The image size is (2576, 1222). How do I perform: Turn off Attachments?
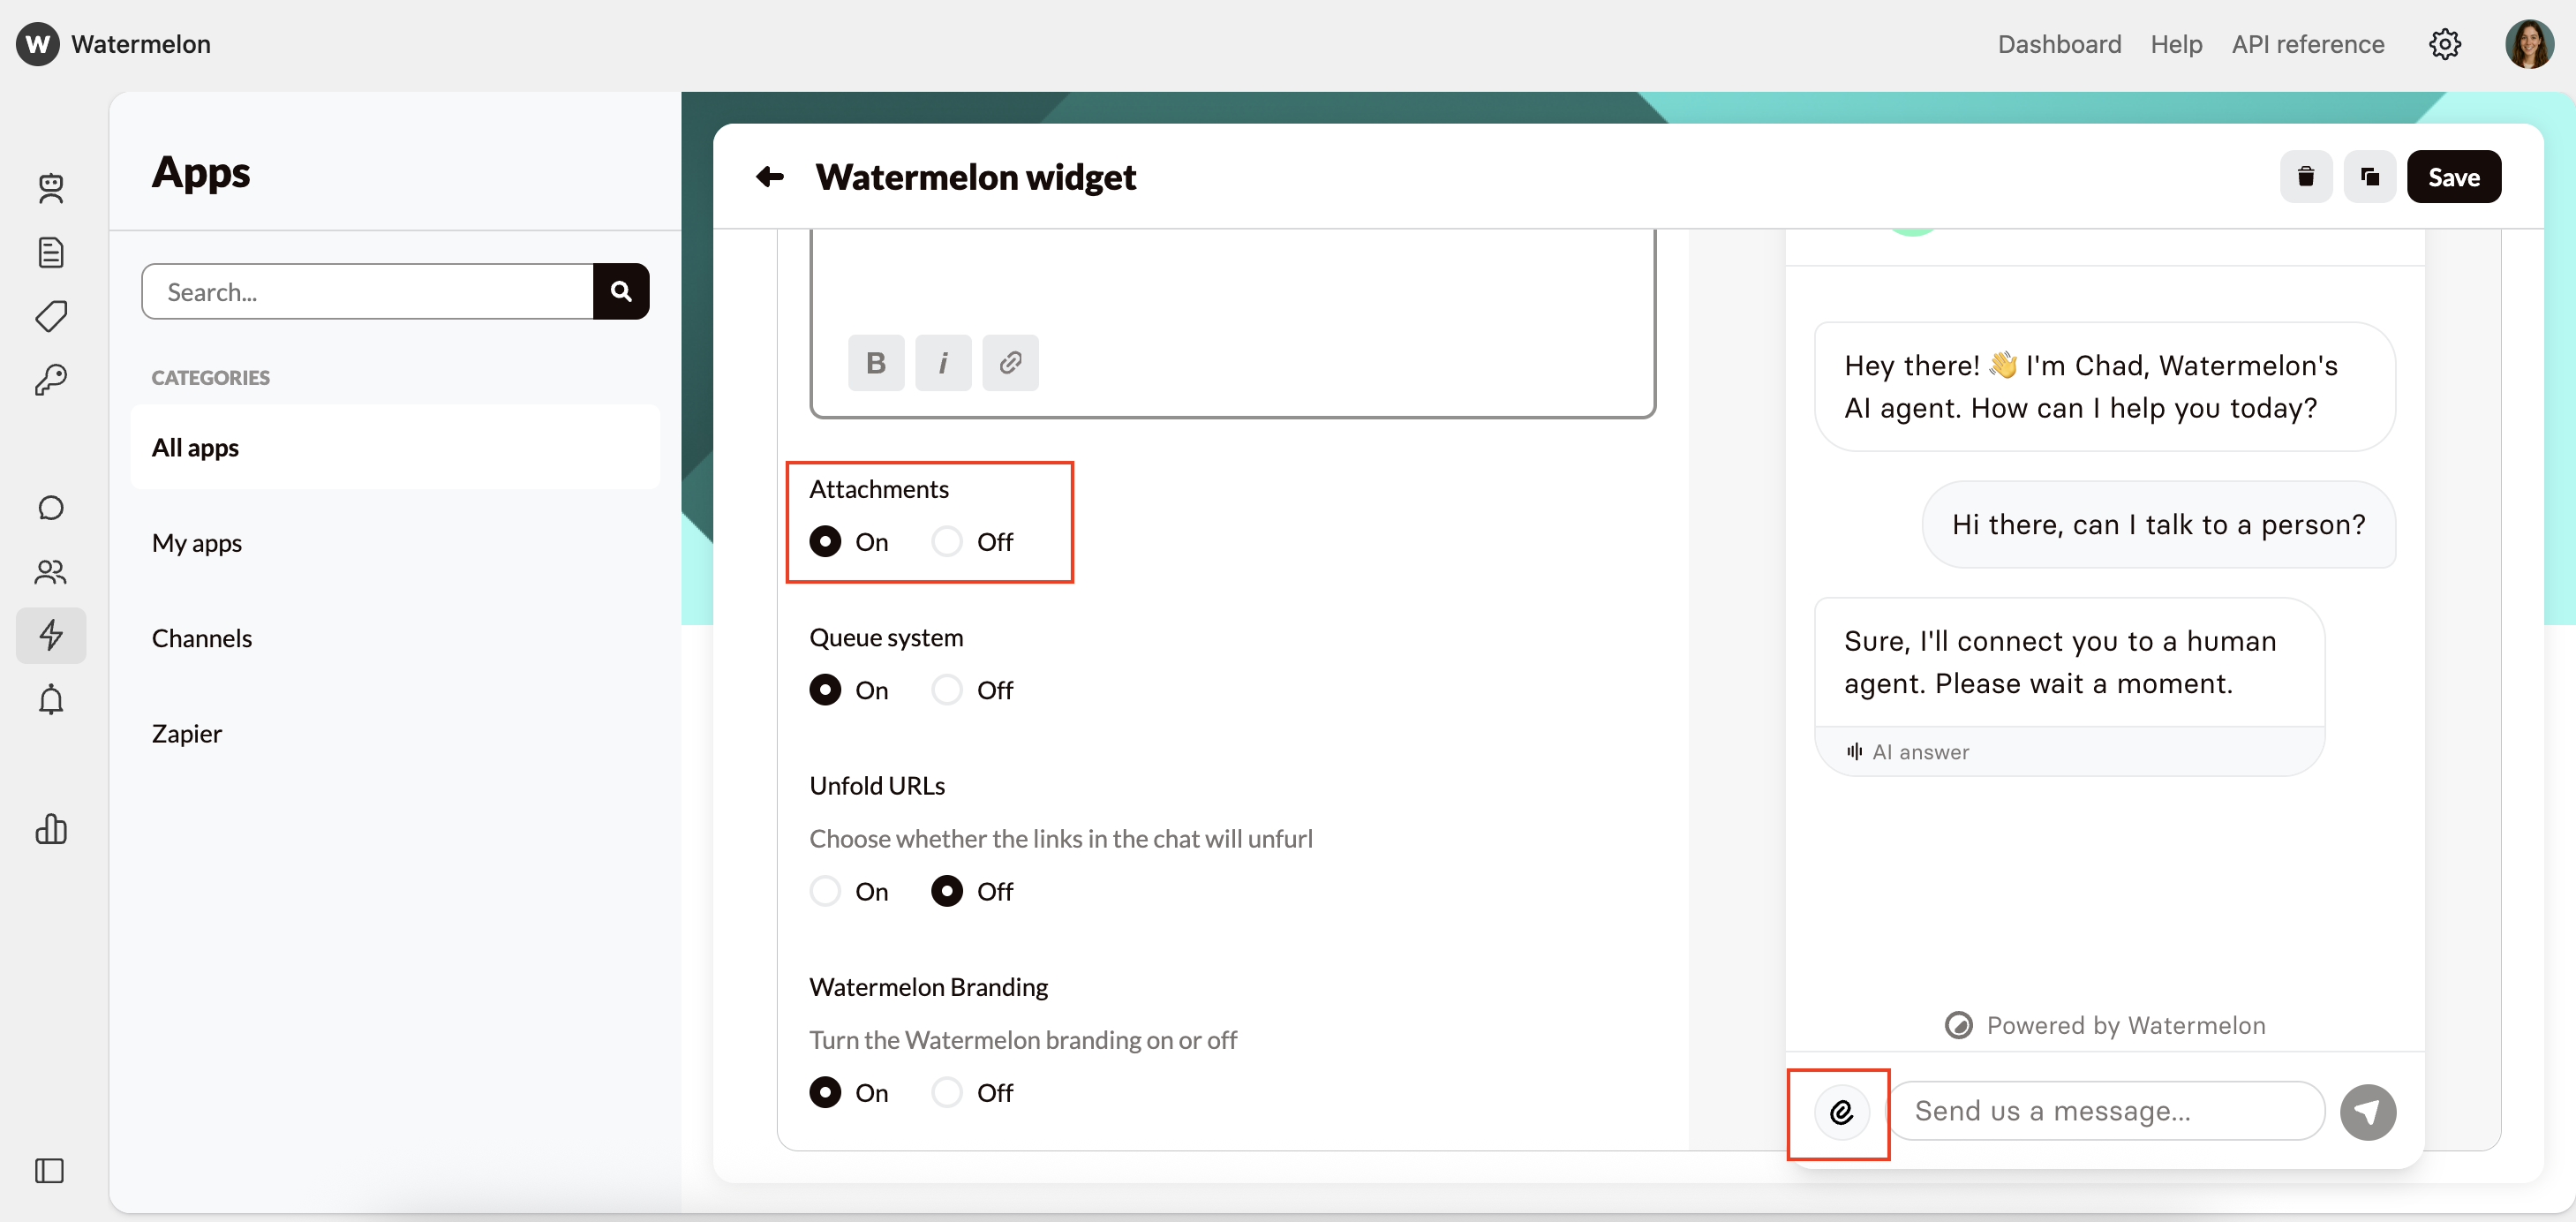[946, 541]
